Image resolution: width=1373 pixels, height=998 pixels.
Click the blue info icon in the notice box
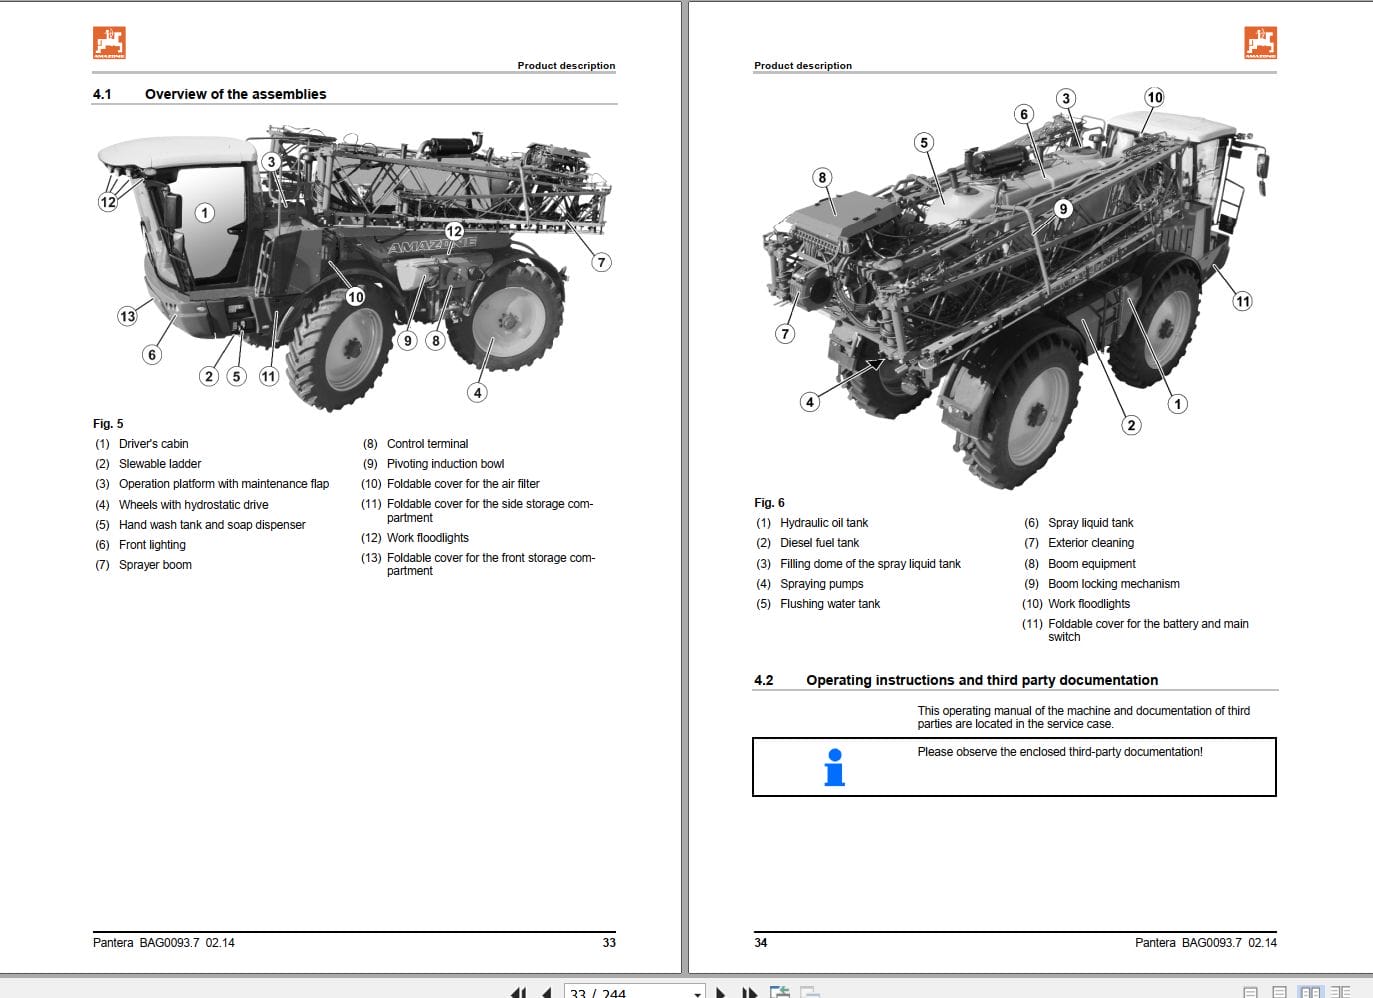click(x=831, y=767)
